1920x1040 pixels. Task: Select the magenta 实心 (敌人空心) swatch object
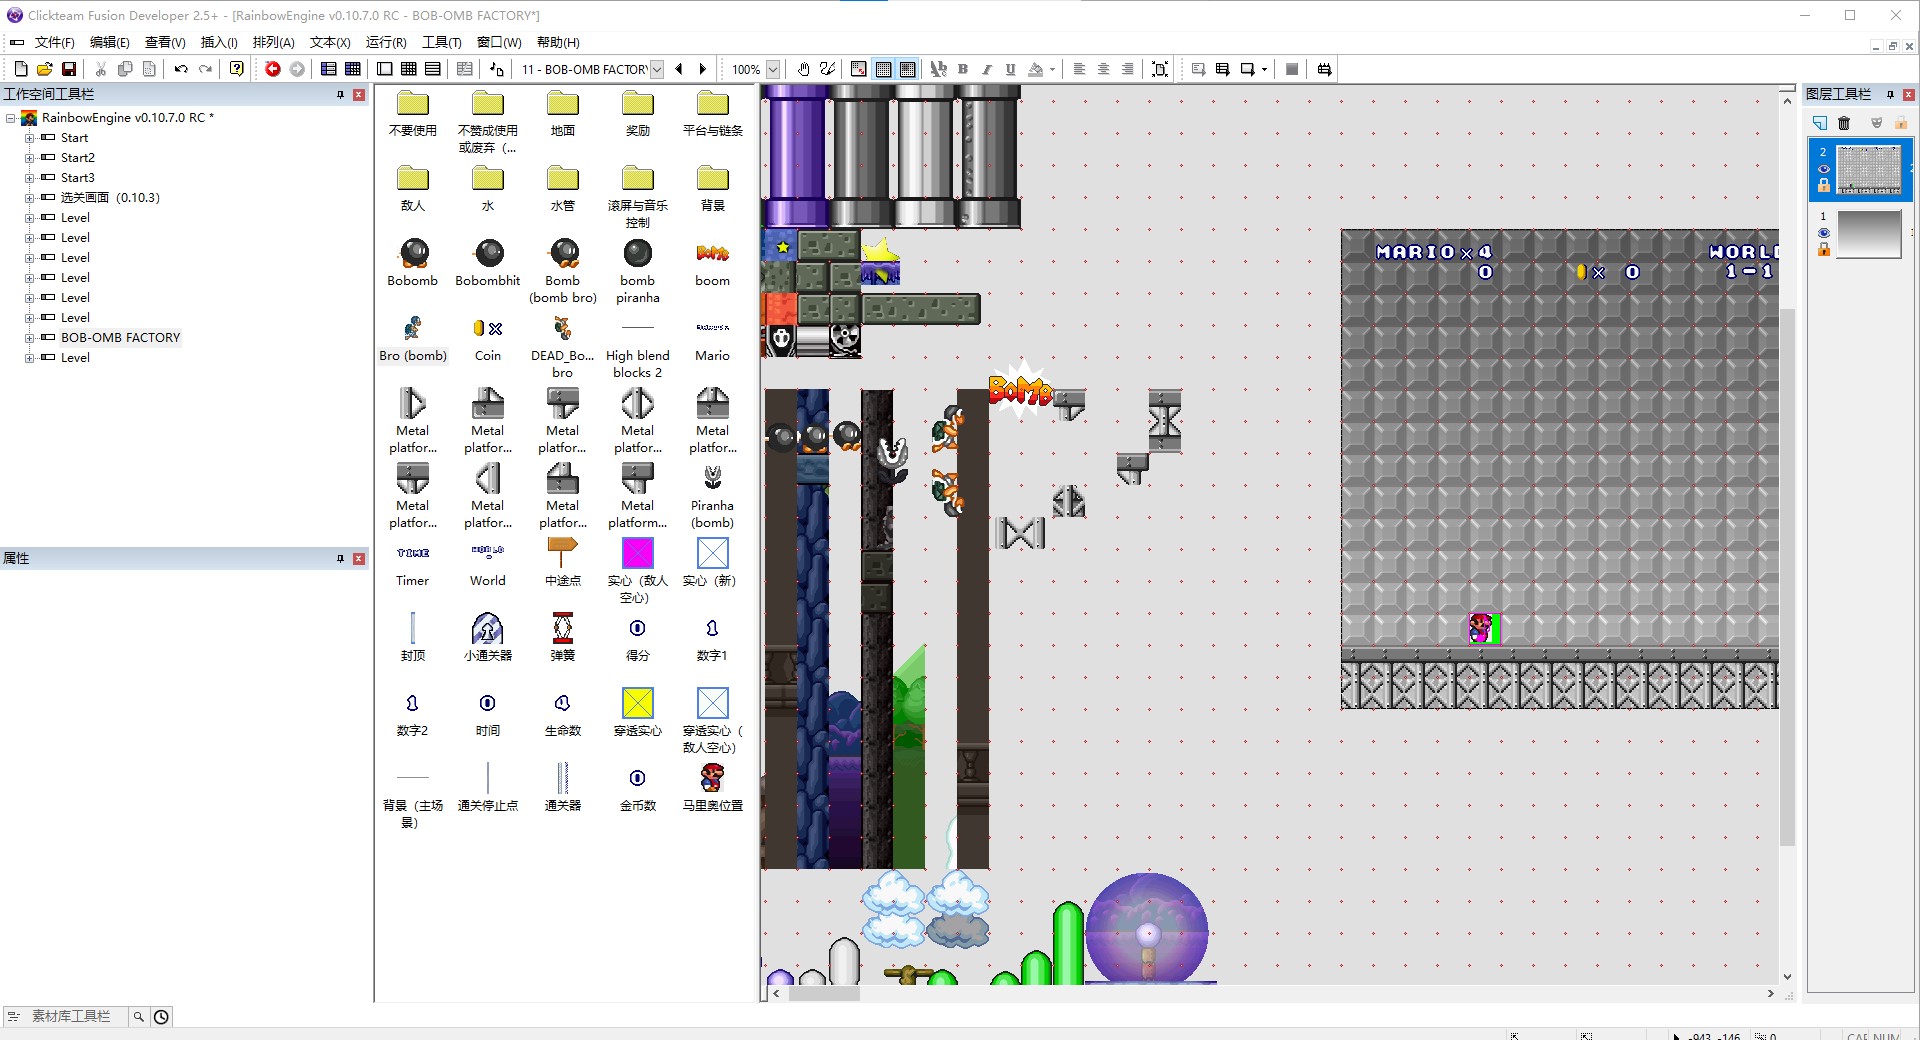click(637, 553)
